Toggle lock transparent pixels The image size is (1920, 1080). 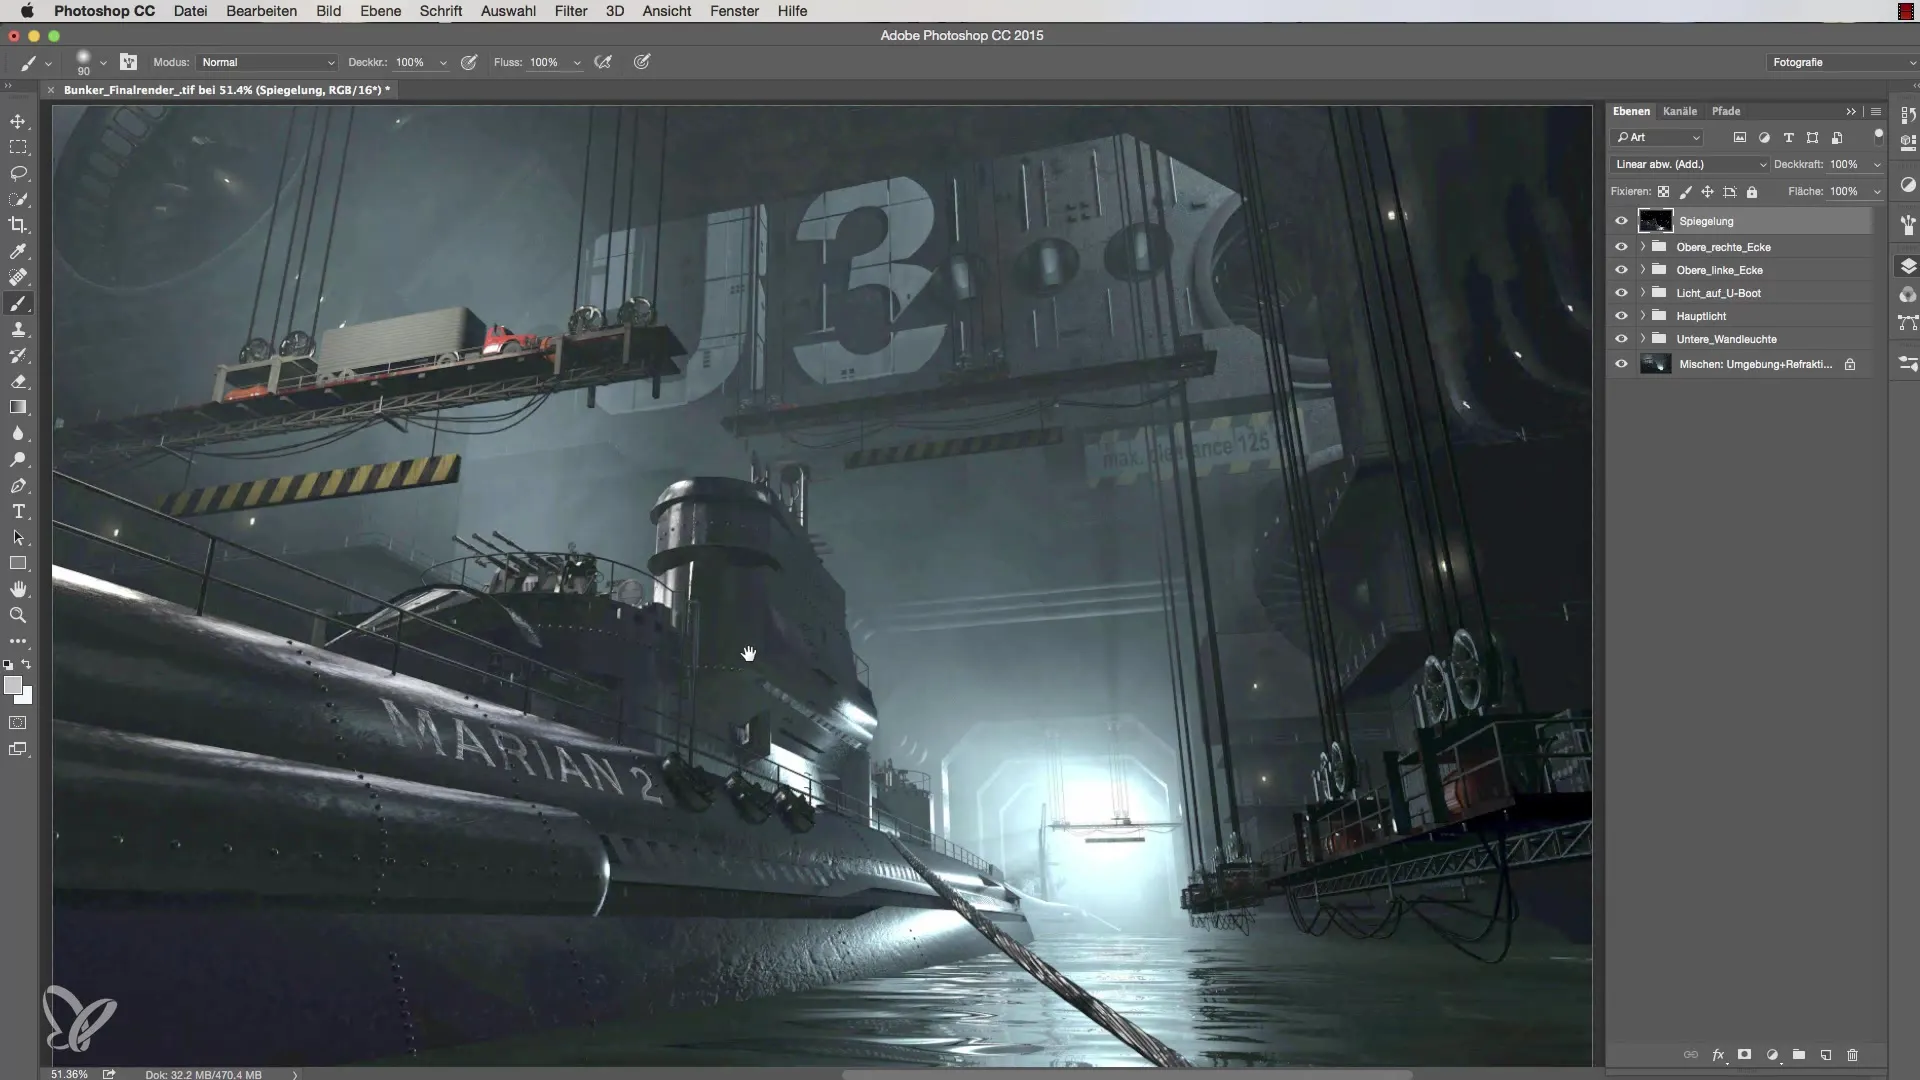1663,192
